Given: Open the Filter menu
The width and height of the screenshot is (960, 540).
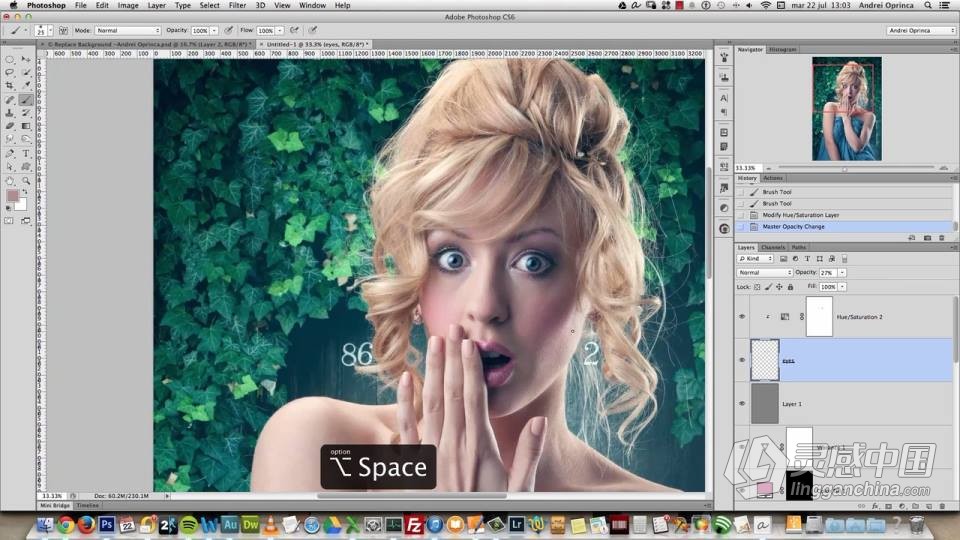Looking at the screenshot, I should tap(238, 5).
